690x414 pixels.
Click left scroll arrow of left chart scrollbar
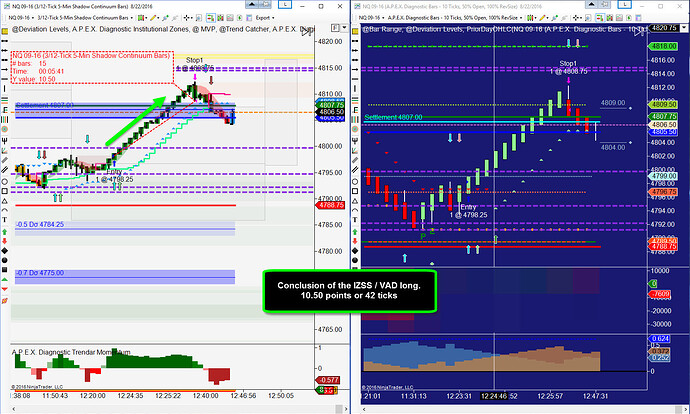click(x=14, y=409)
